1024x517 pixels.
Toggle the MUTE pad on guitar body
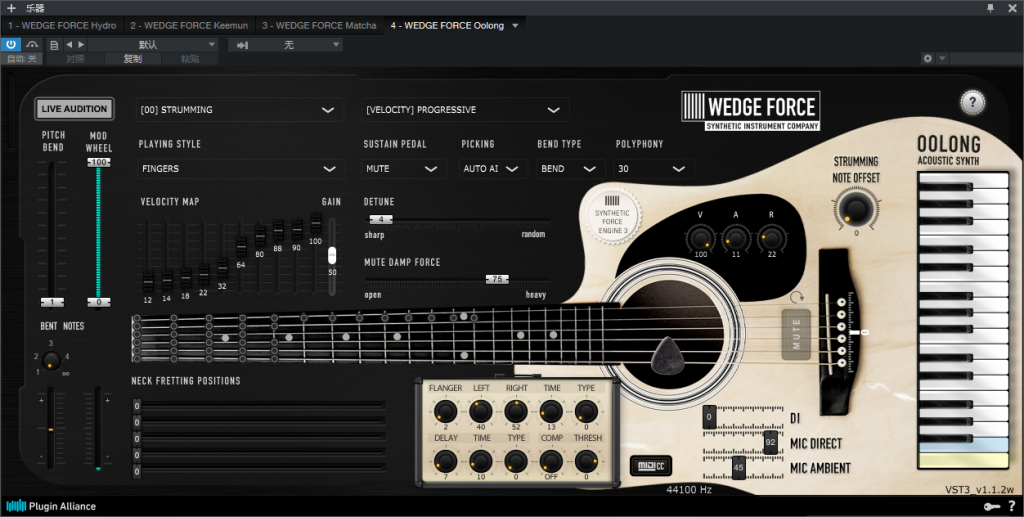[x=796, y=334]
